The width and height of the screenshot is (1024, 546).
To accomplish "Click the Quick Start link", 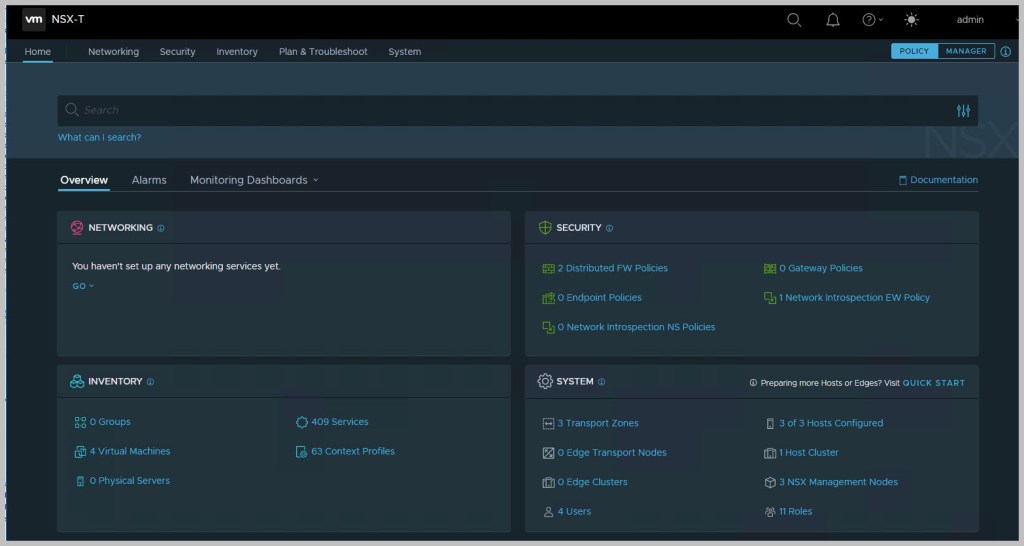I will pos(933,383).
